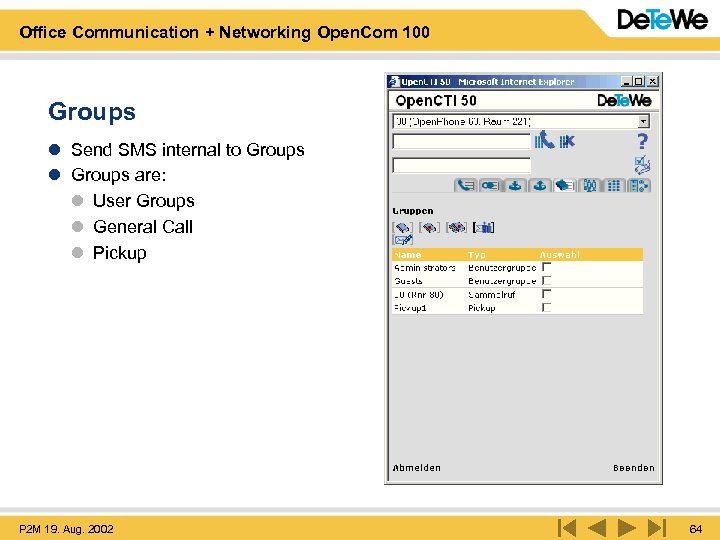The image size is (720, 540).
Task: Minimize the OpenCTI 50 browser window
Action: pos(626,82)
